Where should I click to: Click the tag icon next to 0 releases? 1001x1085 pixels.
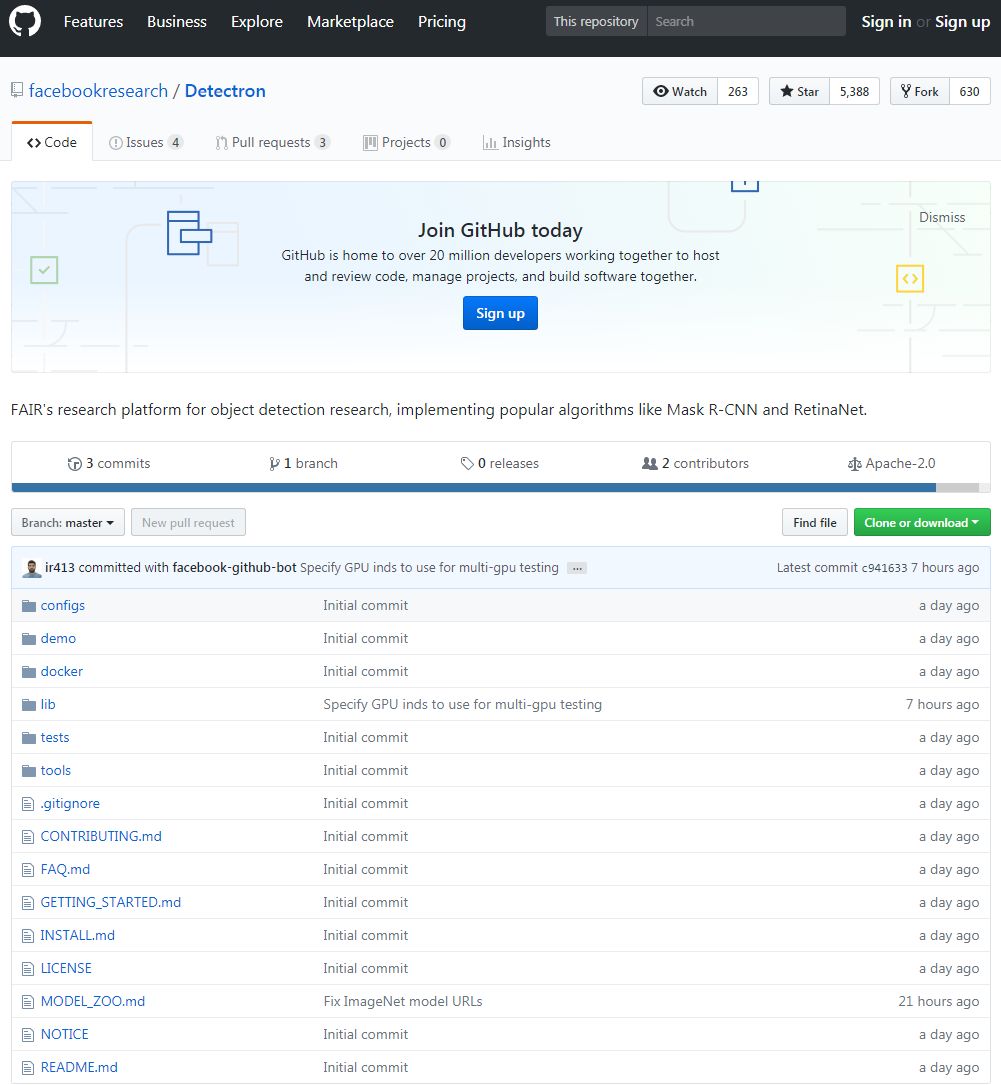tap(468, 464)
